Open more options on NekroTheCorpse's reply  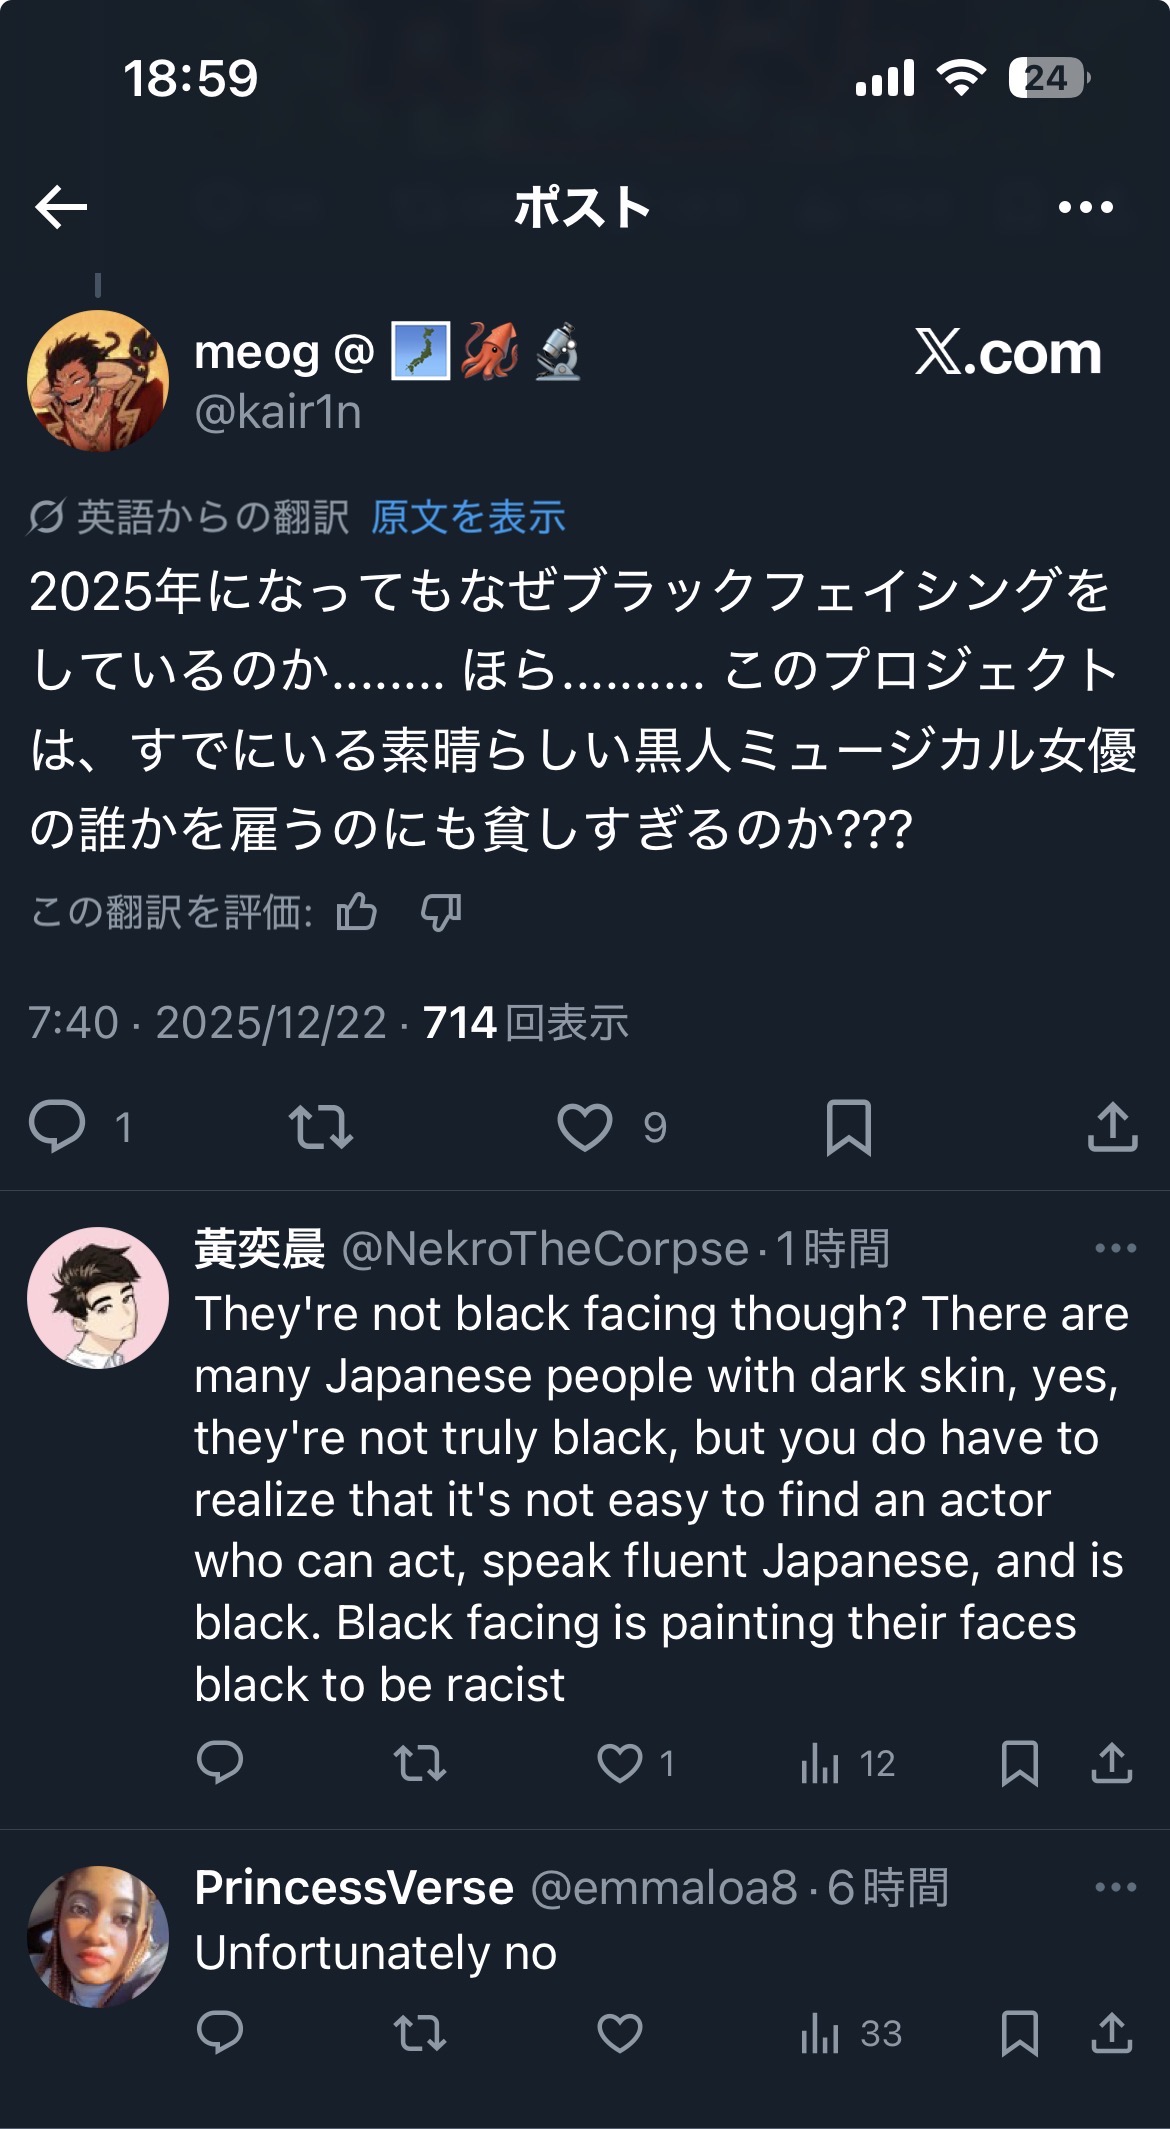click(1115, 1248)
